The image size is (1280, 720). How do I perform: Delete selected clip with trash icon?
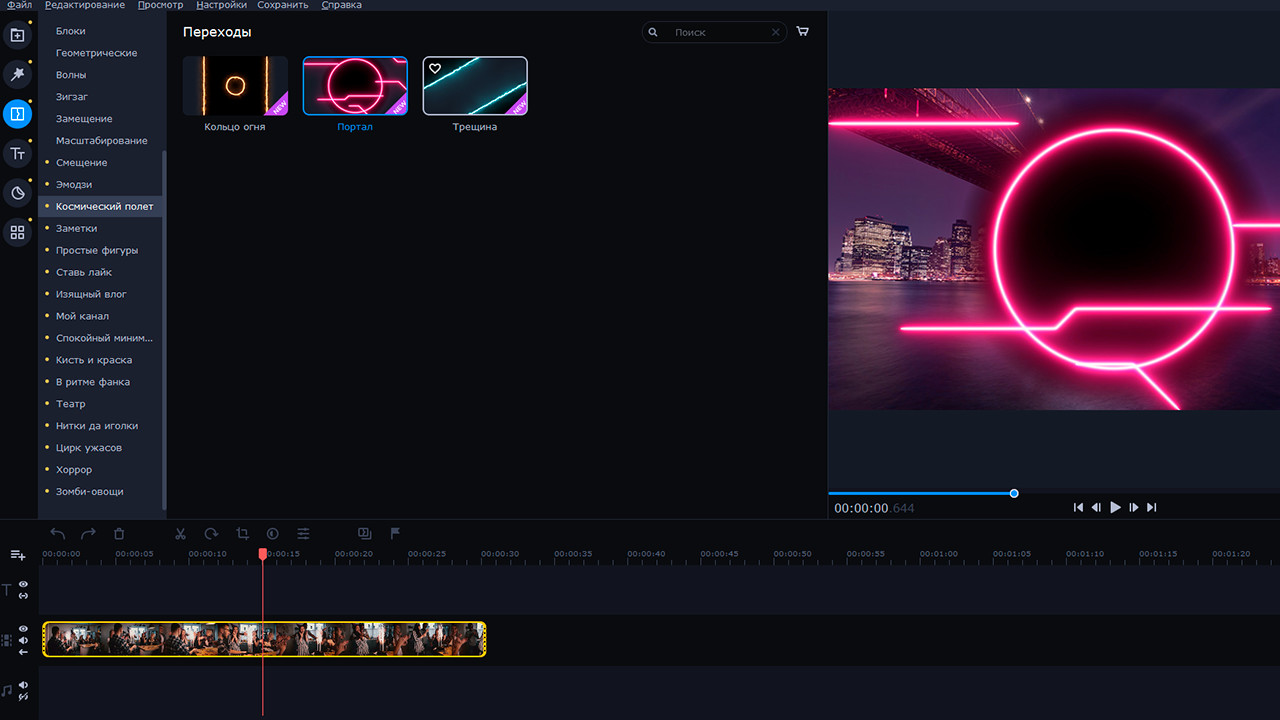(x=119, y=534)
